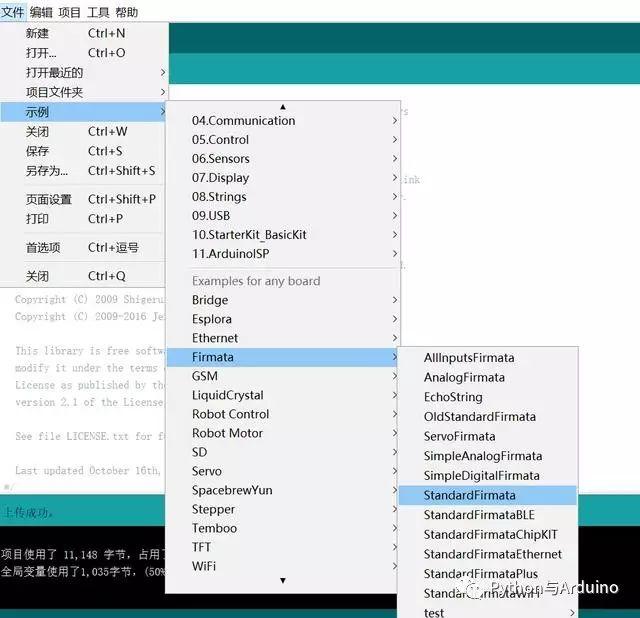This screenshot has width=640, height=618.
Task: Expand the Esplora library examples
Action: [283, 319]
